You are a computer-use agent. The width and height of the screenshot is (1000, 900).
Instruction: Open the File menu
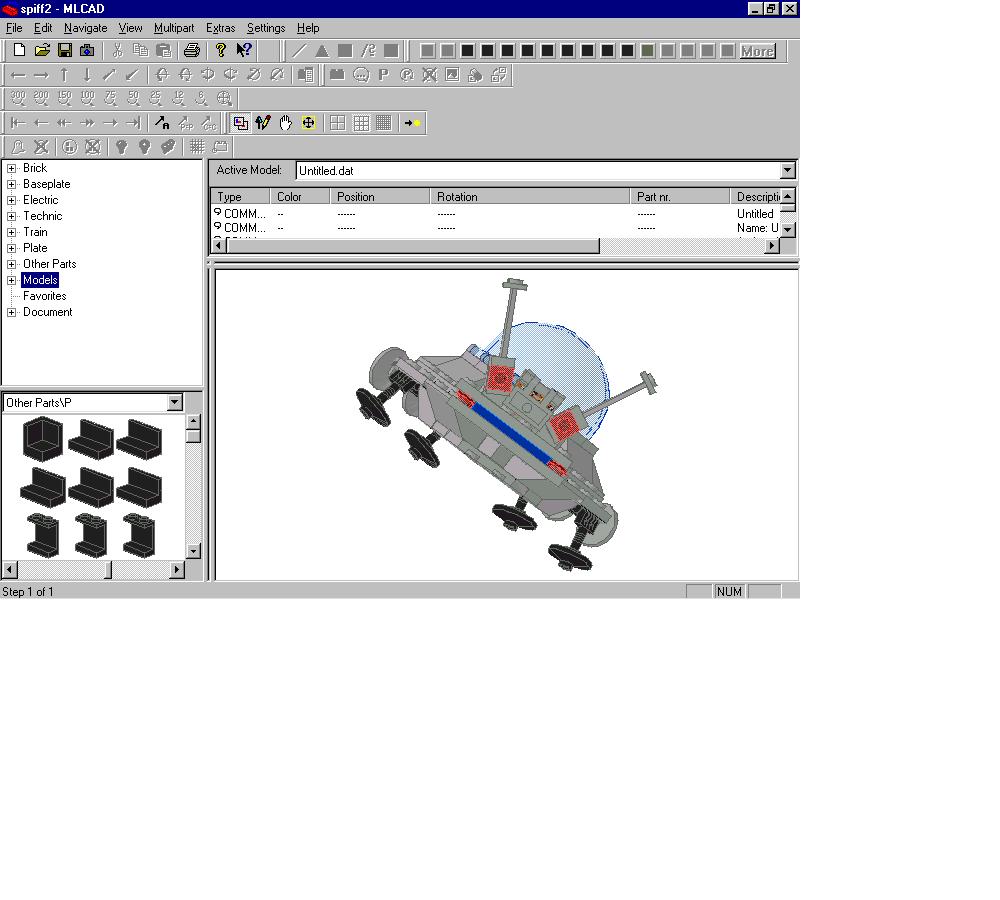[14, 28]
